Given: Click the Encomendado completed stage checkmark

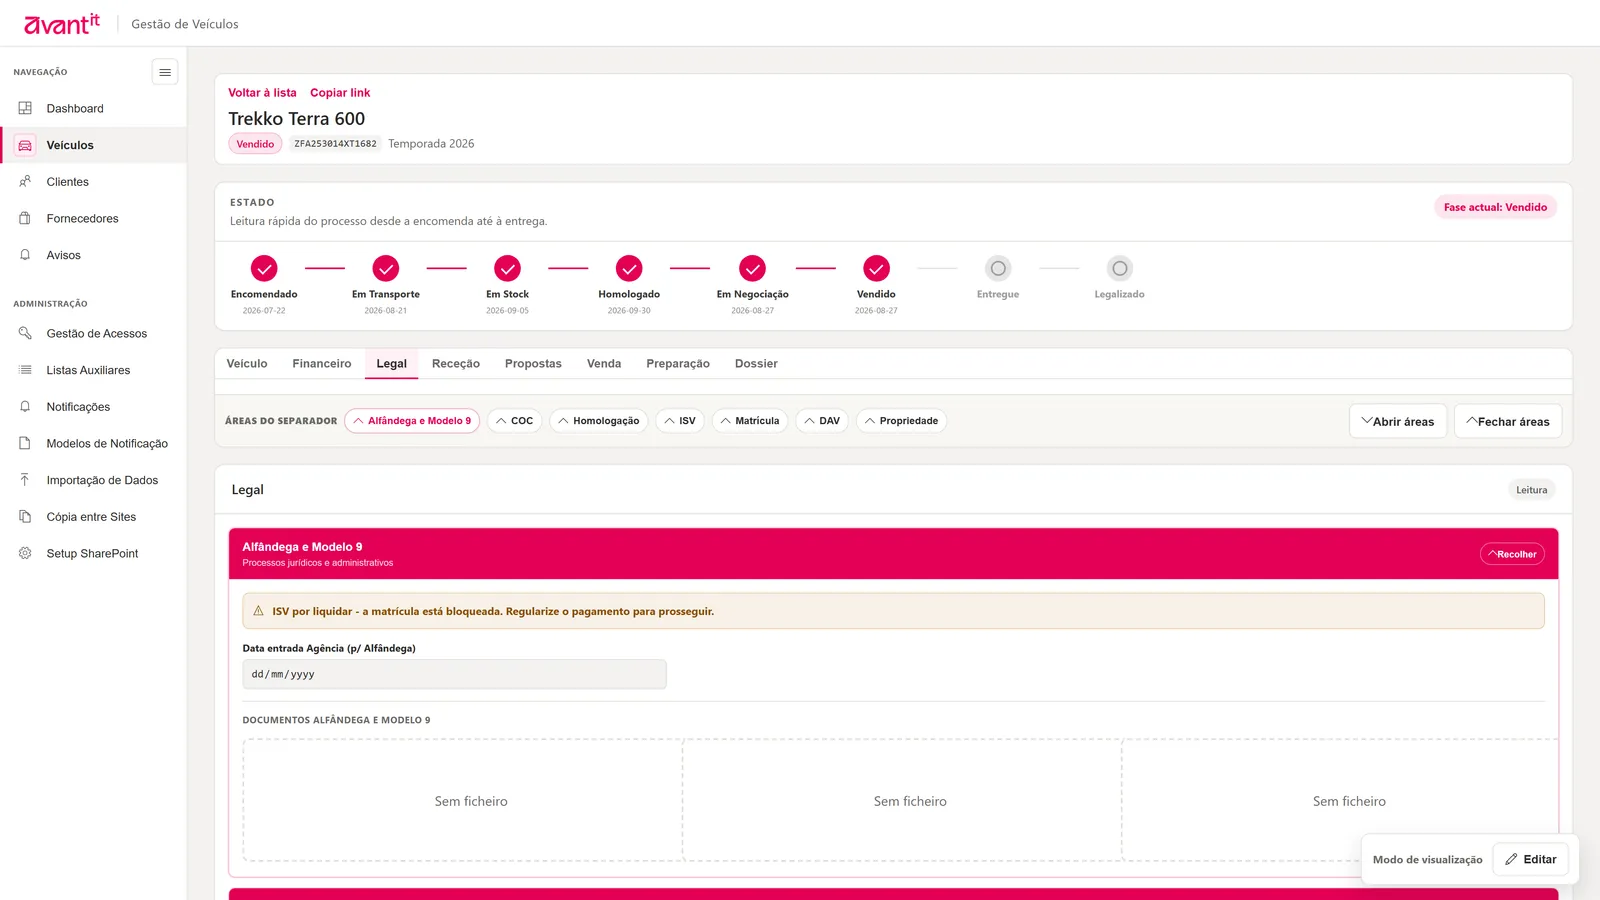Looking at the screenshot, I should (264, 268).
